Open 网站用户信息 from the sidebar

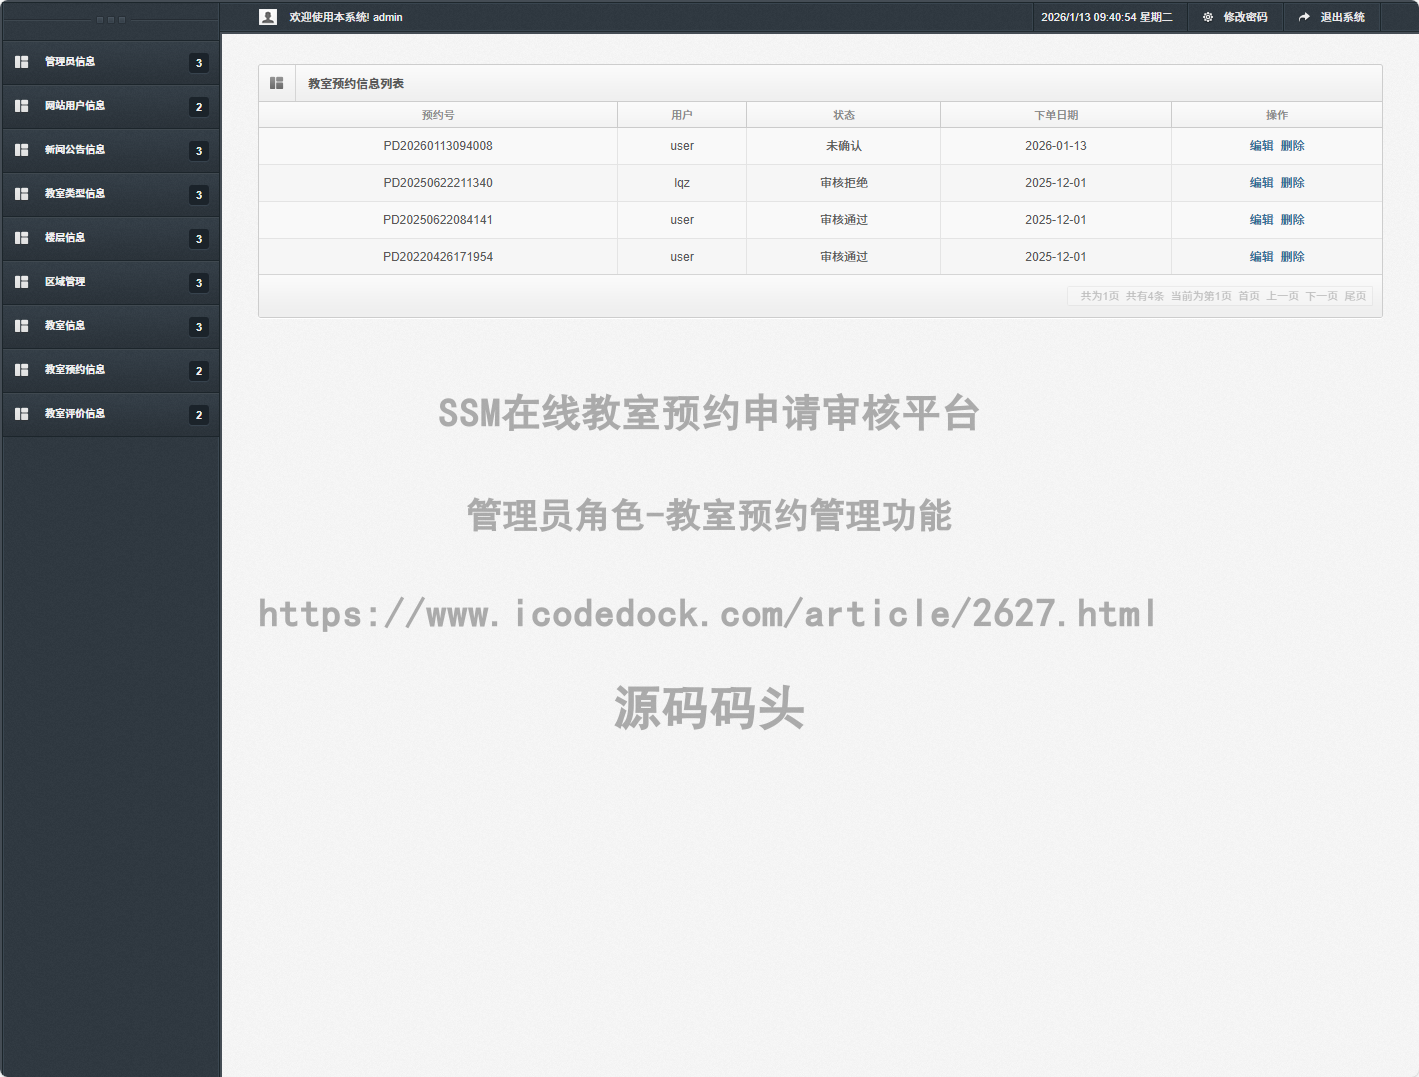coord(74,106)
